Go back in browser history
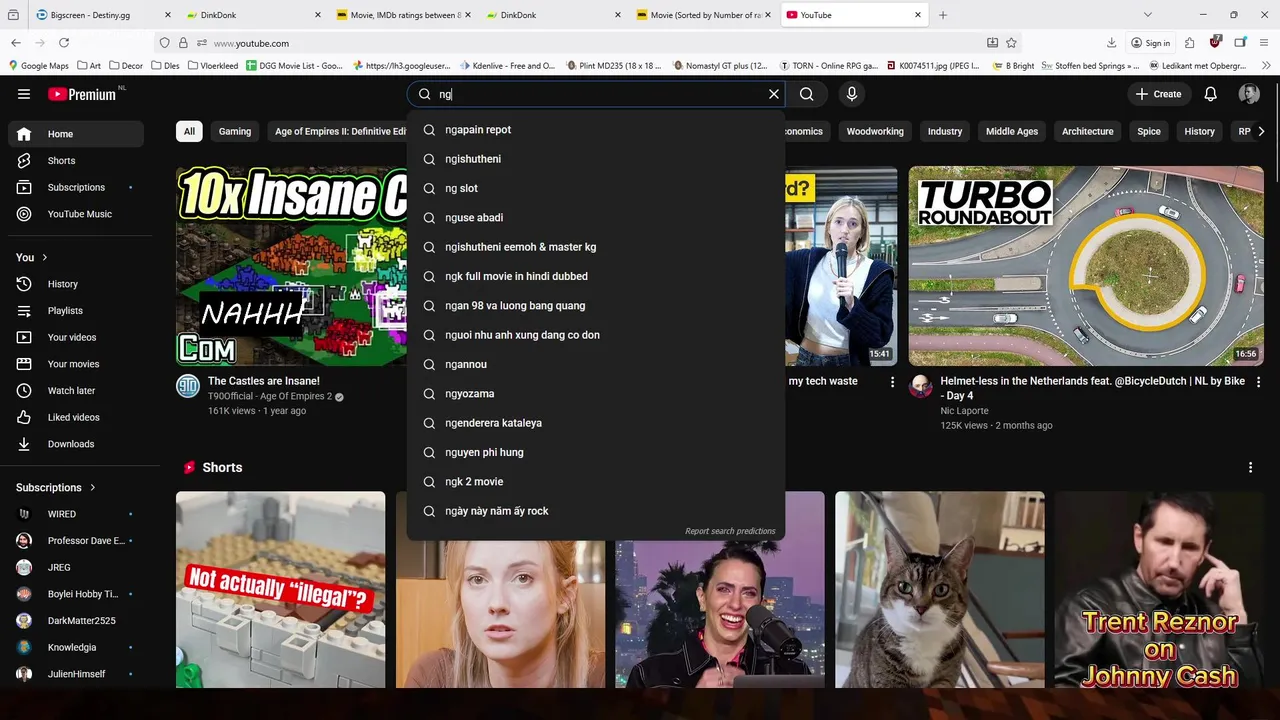Viewport: 1280px width, 720px height. click(x=16, y=43)
